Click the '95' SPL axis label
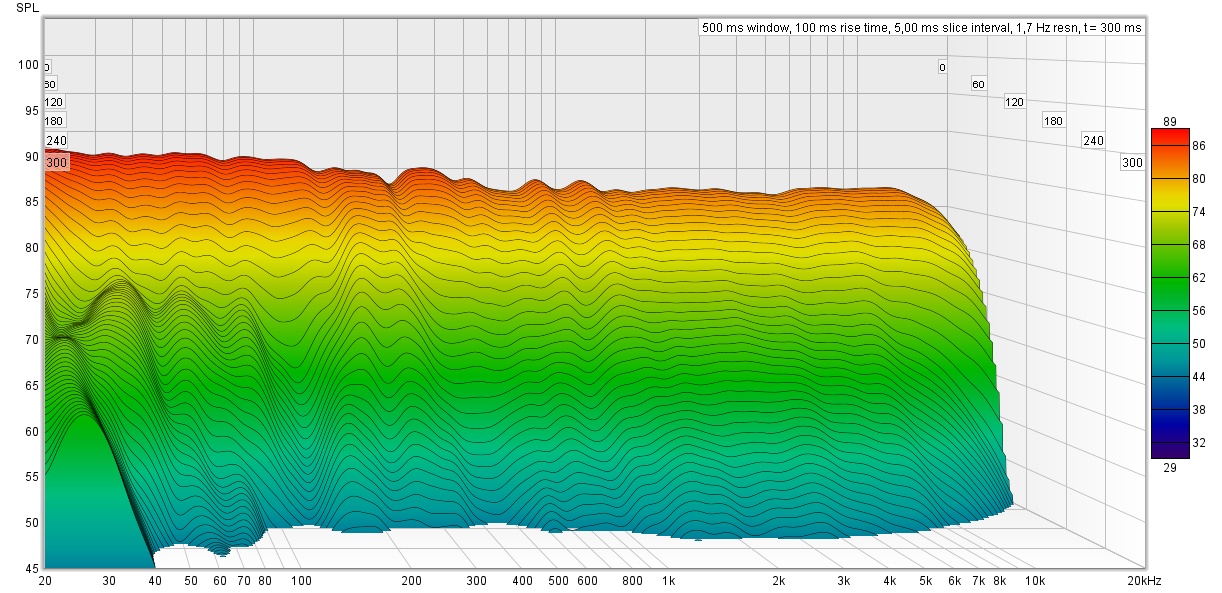 pos(31,111)
